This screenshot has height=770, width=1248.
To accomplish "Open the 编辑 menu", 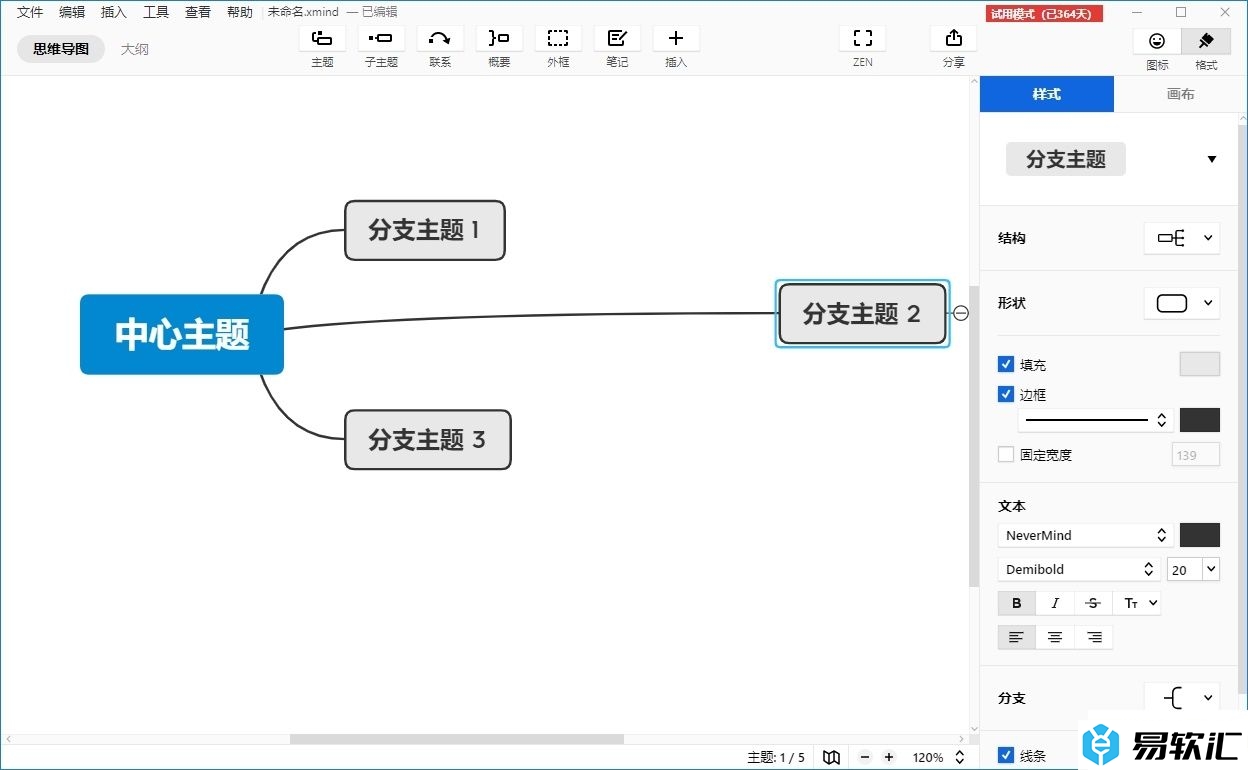I will 72,12.
